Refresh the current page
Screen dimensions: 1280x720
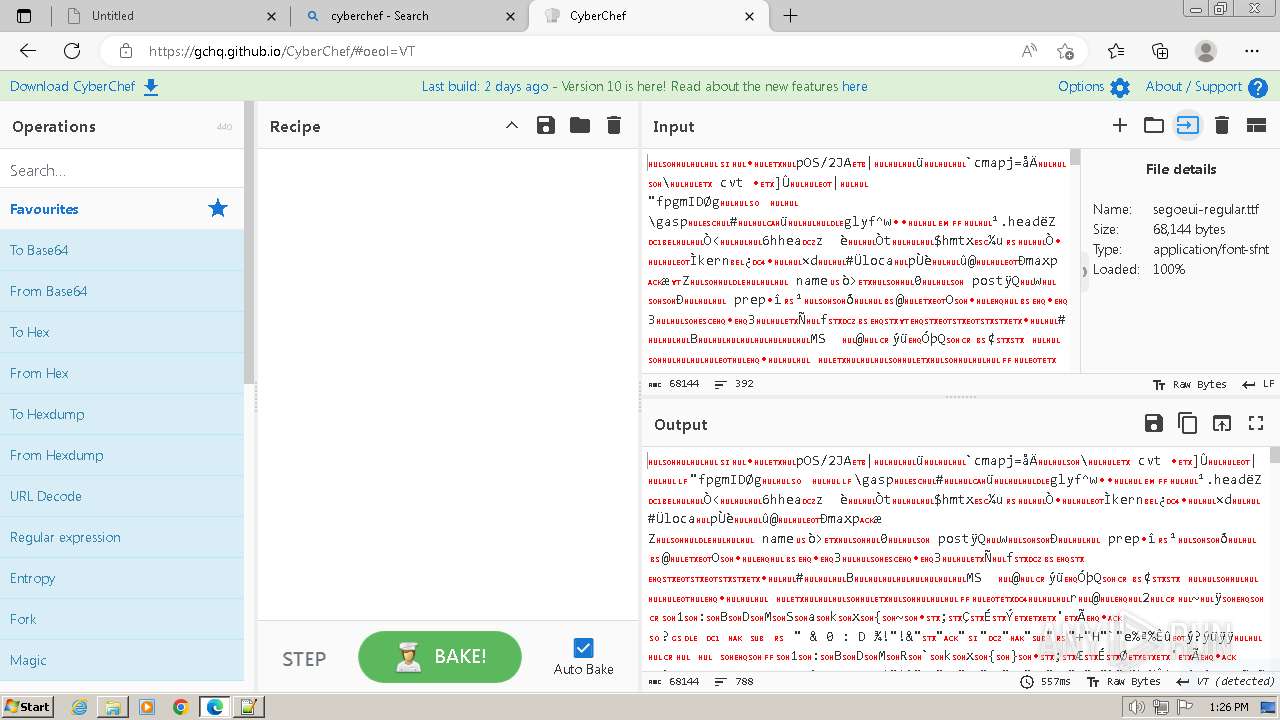pyautogui.click(x=72, y=51)
